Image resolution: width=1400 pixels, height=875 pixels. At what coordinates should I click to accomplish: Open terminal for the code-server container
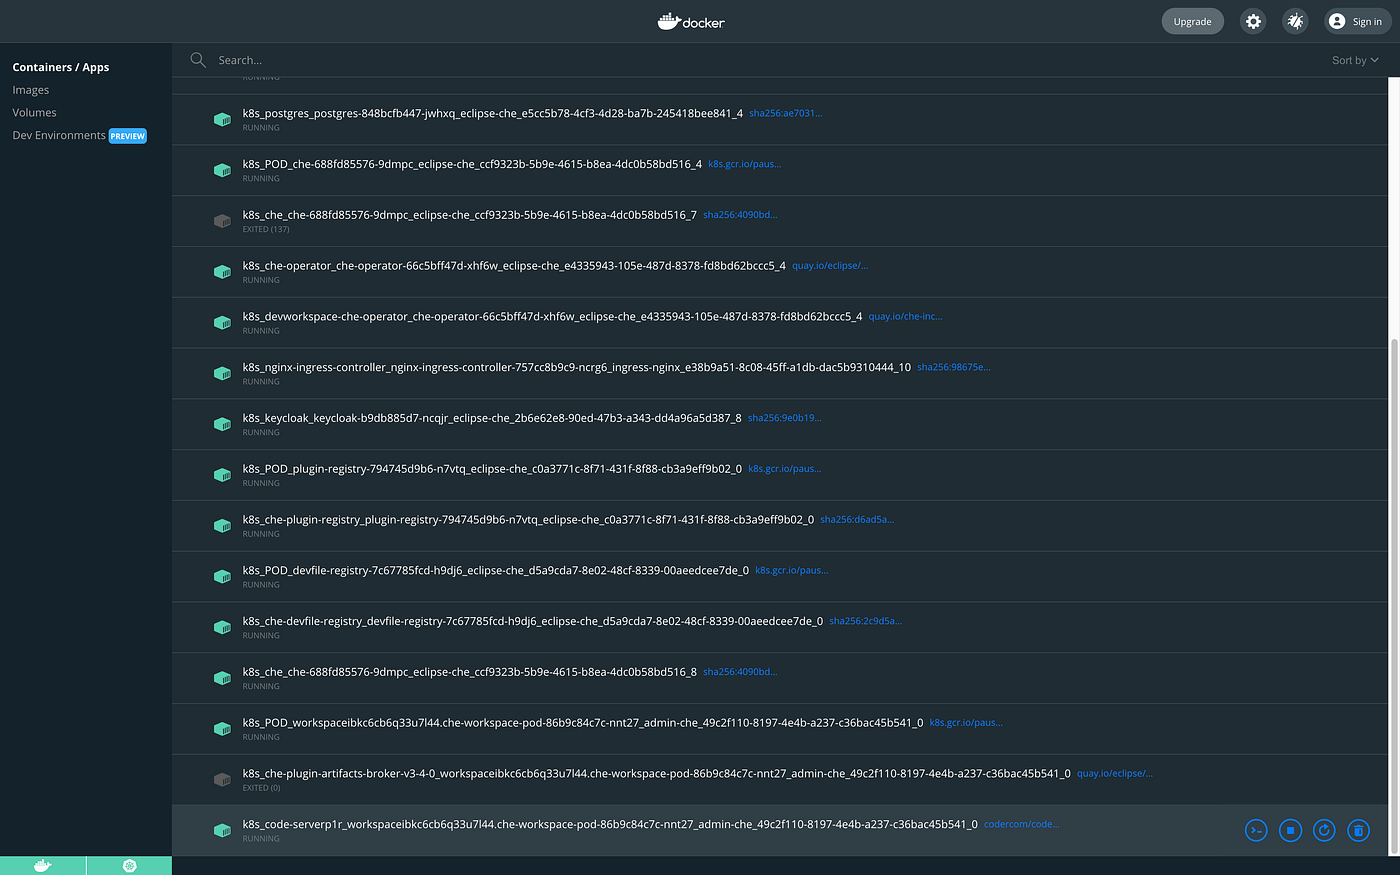(1256, 830)
